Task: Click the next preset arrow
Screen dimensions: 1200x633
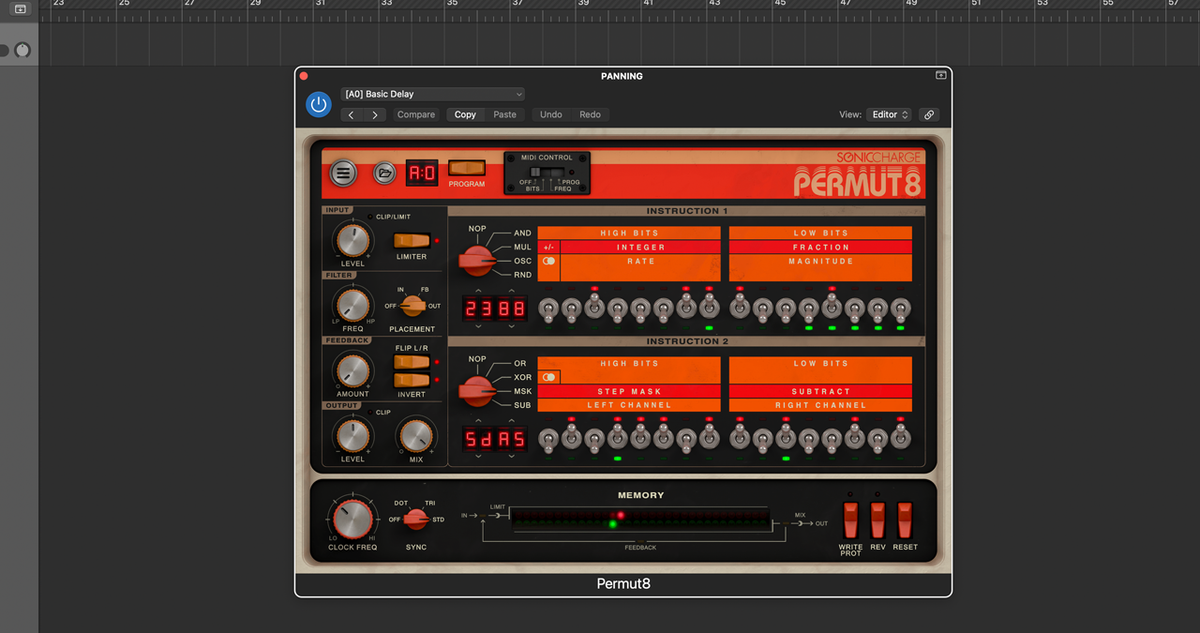Action: 375,114
